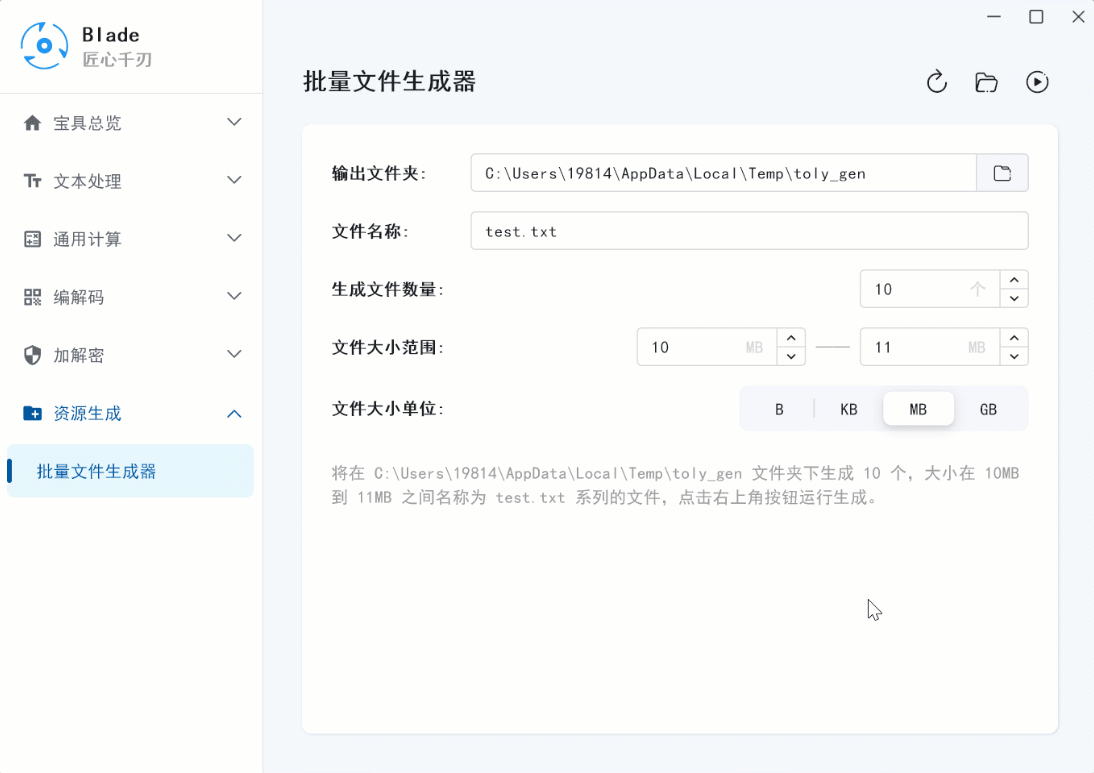The image size is (1094, 773).
Task: Click the 匠心千刃 subtitle text
Action: click(117, 59)
